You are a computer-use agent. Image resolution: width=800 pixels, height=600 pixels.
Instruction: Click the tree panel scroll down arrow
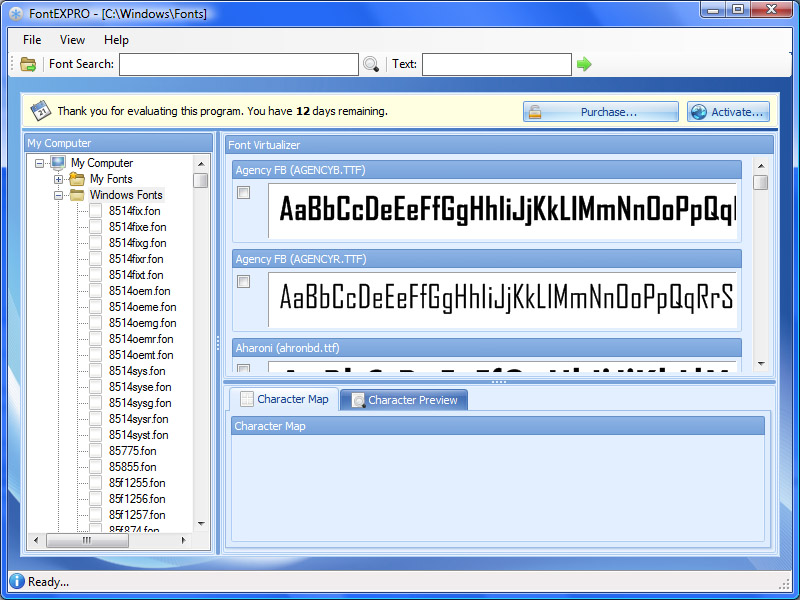(201, 523)
